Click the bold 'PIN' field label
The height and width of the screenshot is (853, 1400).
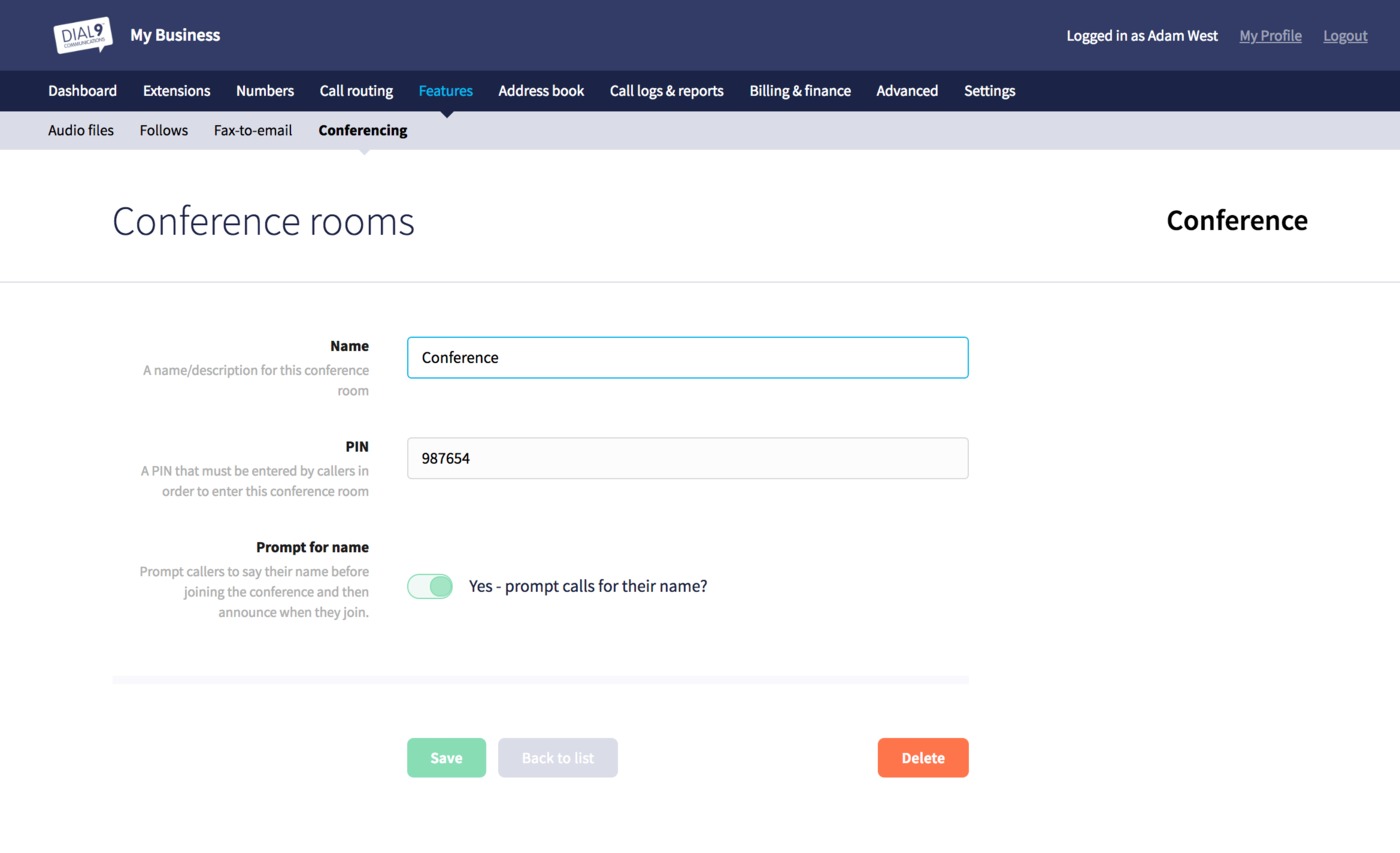[x=357, y=447]
